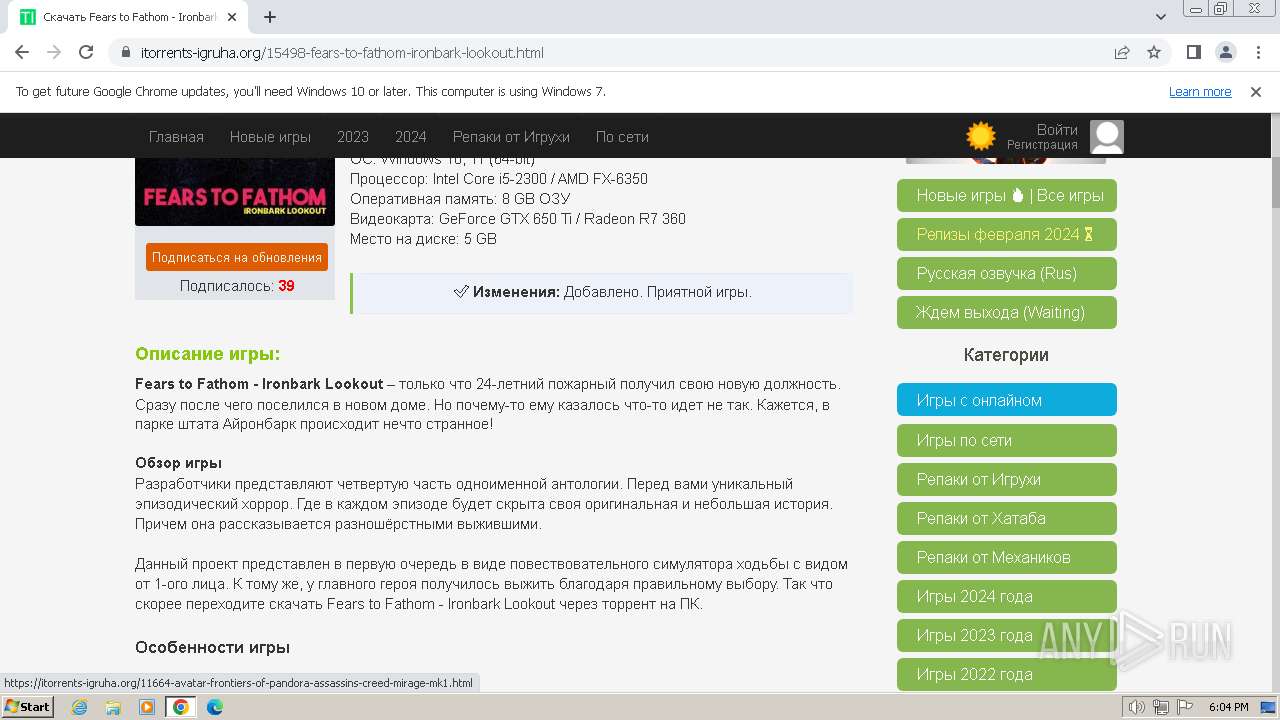Click the Регистрация link
This screenshot has height=720, width=1280.
(x=1042, y=145)
